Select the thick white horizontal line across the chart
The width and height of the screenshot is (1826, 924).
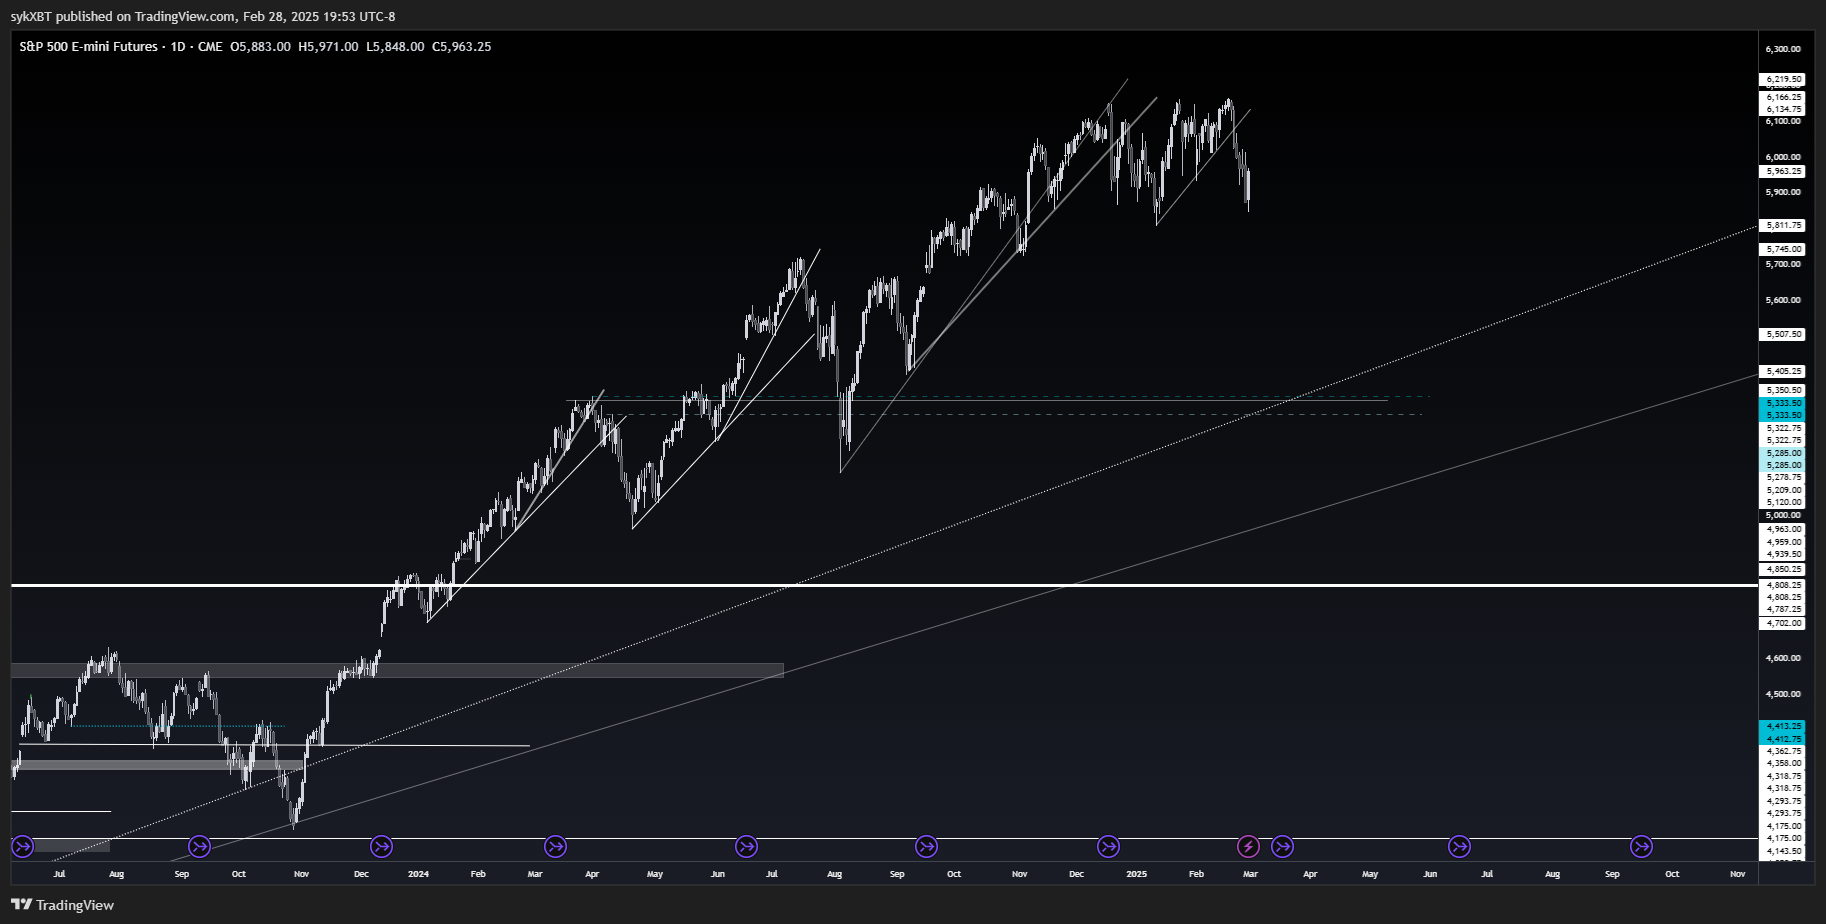(884, 584)
